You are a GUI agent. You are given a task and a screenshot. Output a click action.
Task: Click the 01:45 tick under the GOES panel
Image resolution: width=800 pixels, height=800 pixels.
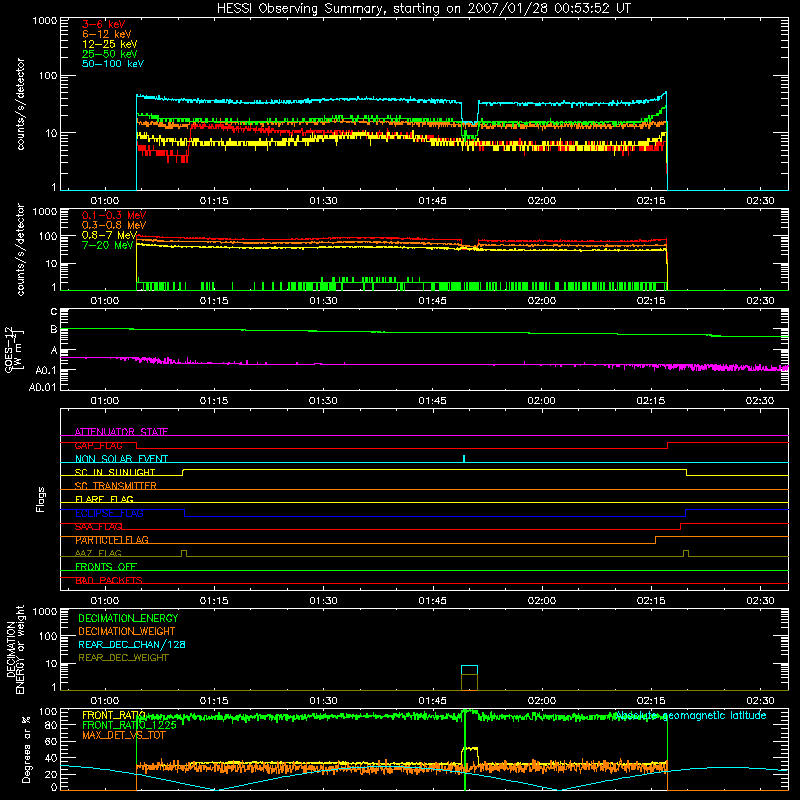(432, 401)
